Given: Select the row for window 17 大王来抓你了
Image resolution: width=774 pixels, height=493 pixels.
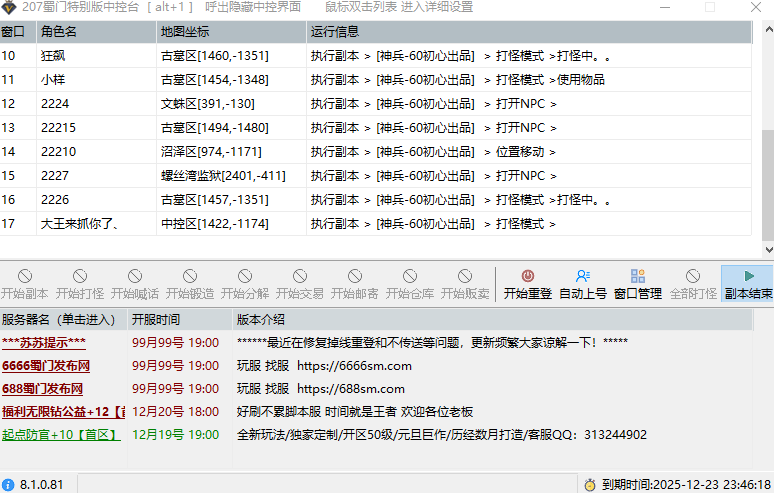Looking at the screenshot, I should 80,224.
